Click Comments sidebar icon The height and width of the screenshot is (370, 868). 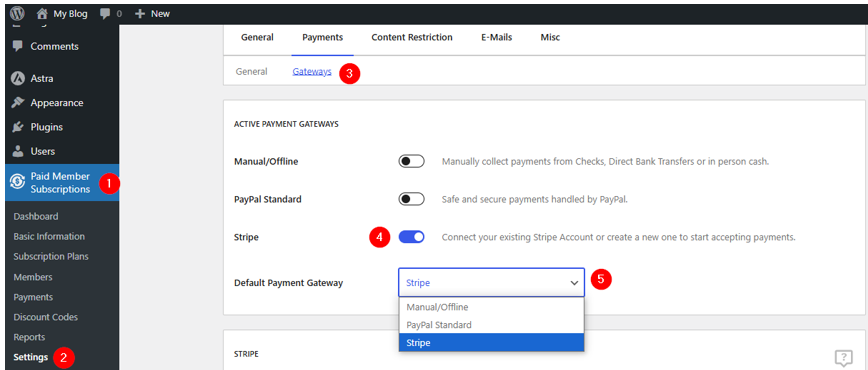(x=18, y=46)
